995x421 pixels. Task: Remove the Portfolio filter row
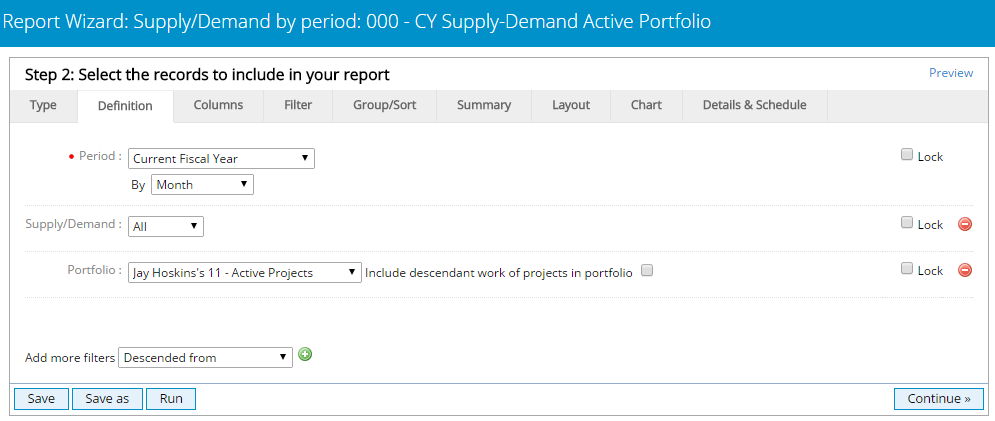coord(965,270)
